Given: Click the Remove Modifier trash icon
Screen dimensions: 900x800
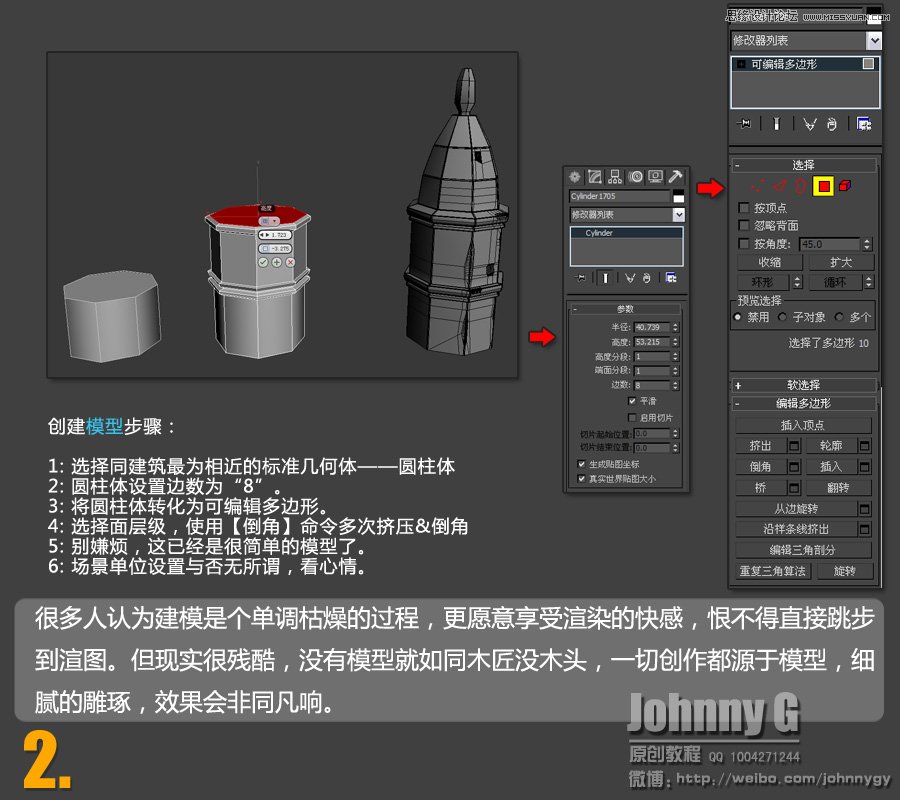Looking at the screenshot, I should click(x=831, y=124).
